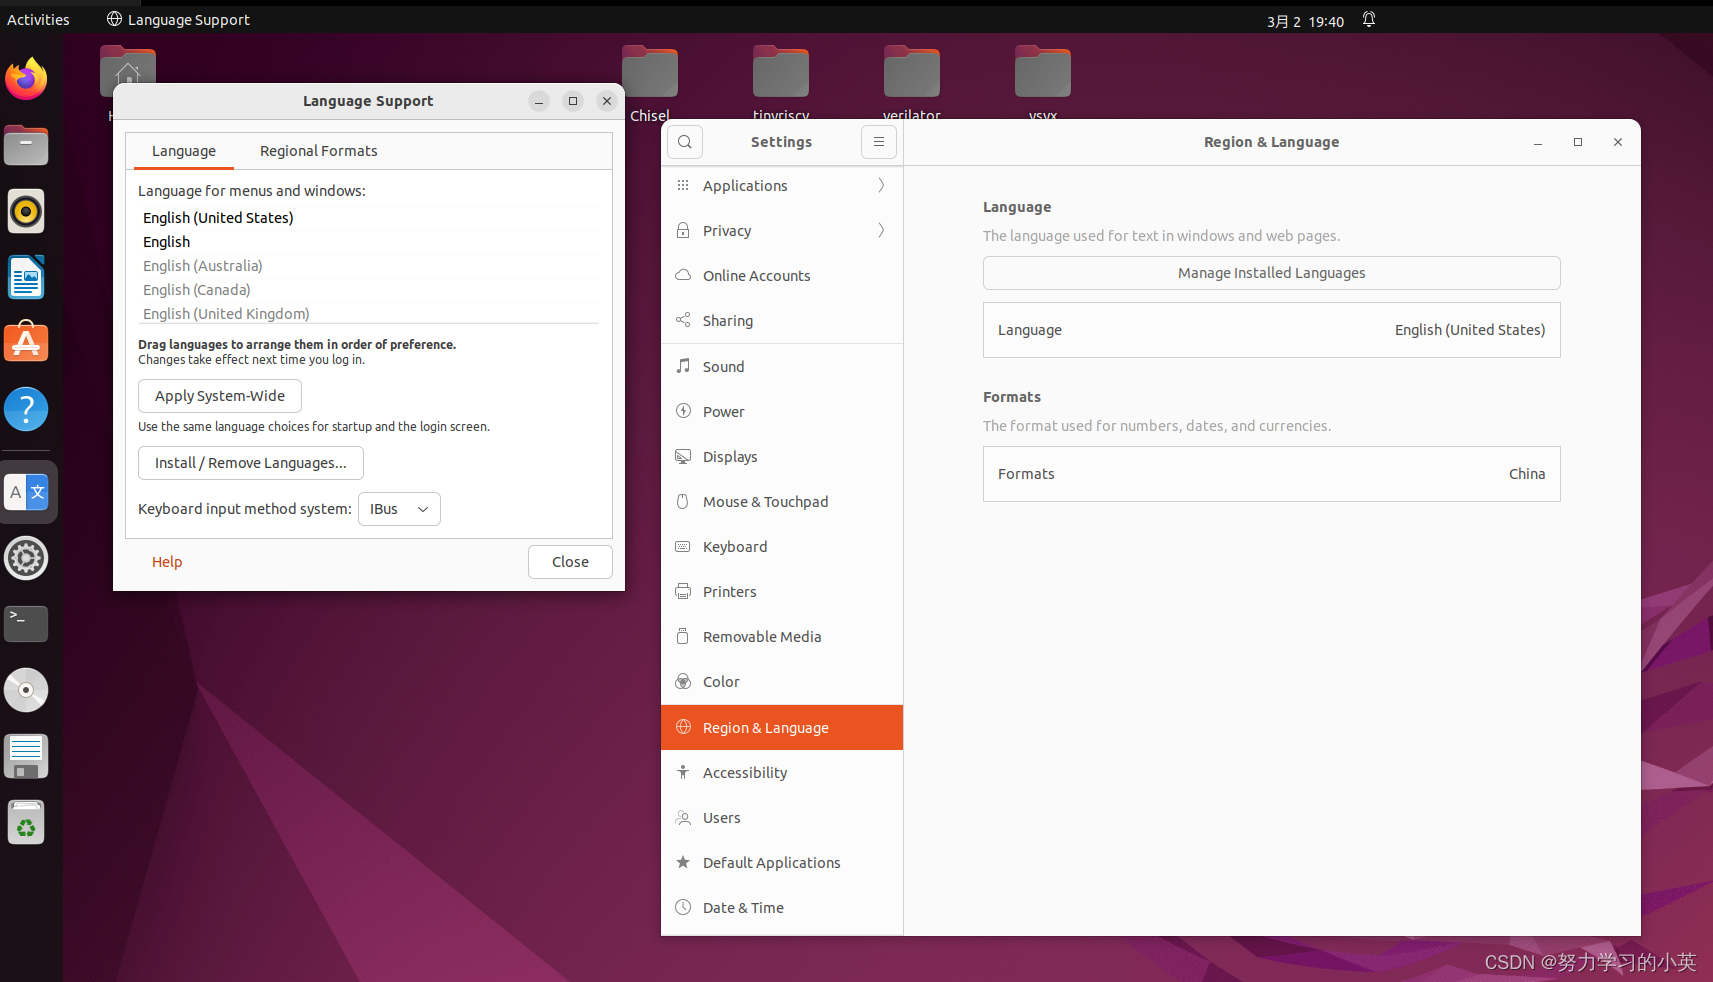The height and width of the screenshot is (982, 1713).
Task: Select Region & Language in the sidebar
Action: point(766,727)
